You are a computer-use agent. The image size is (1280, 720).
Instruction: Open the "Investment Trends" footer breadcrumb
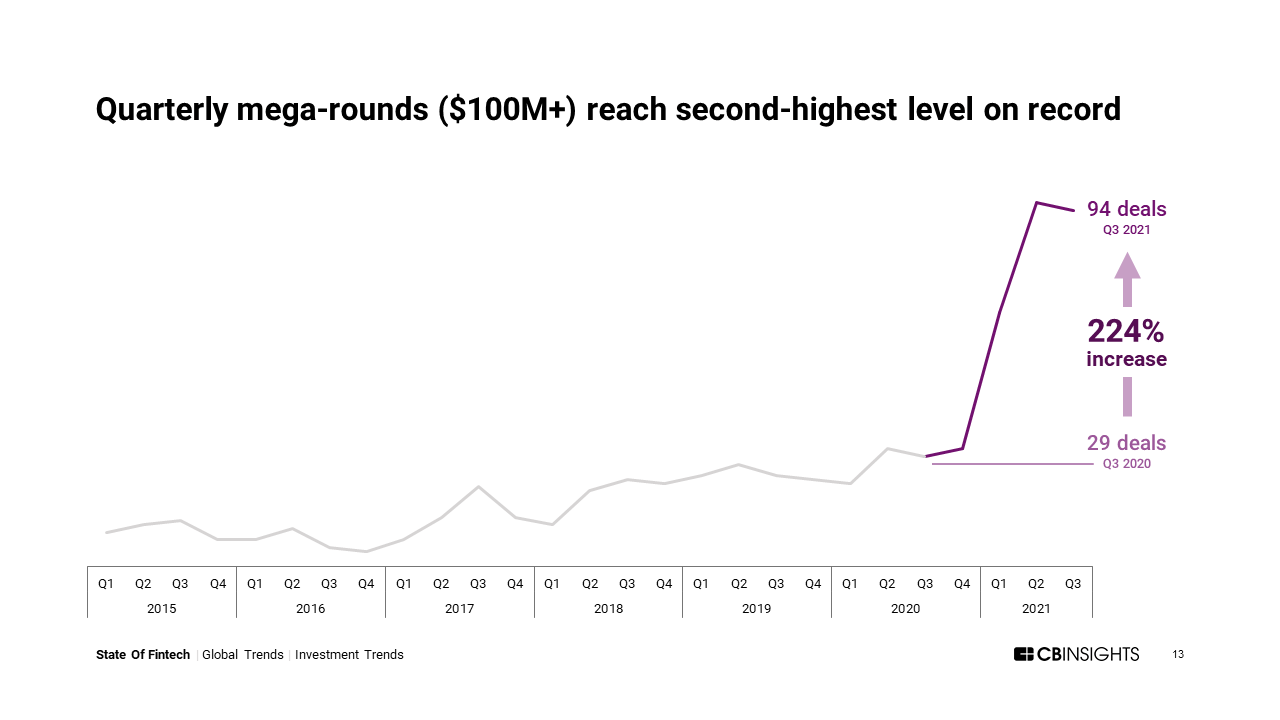349,655
